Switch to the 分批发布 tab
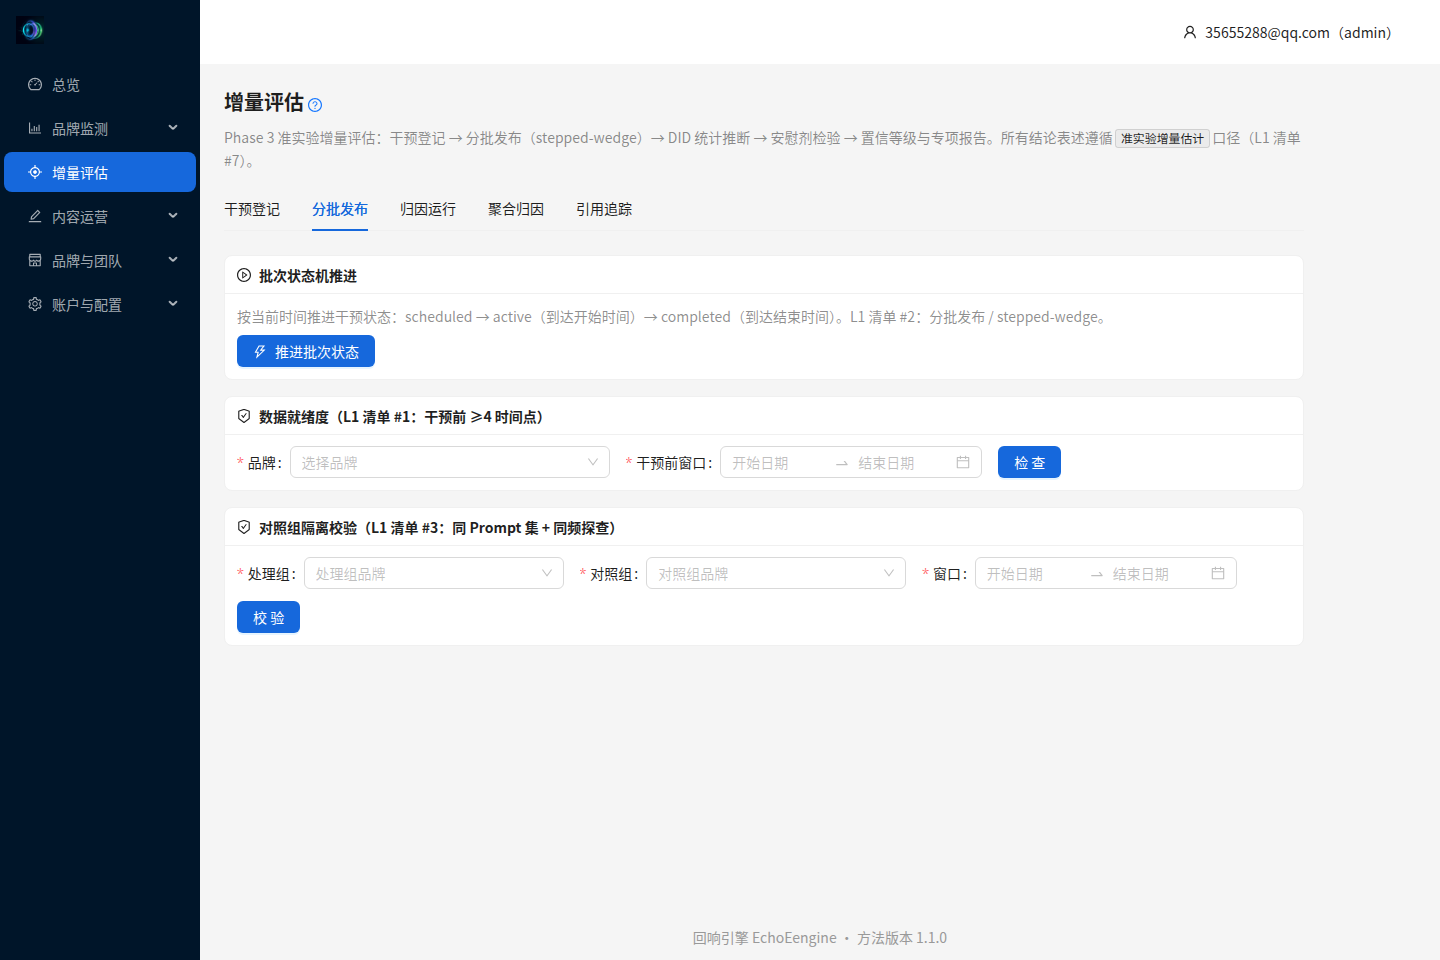Screen dimensions: 1440x960 pyautogui.click(x=340, y=209)
